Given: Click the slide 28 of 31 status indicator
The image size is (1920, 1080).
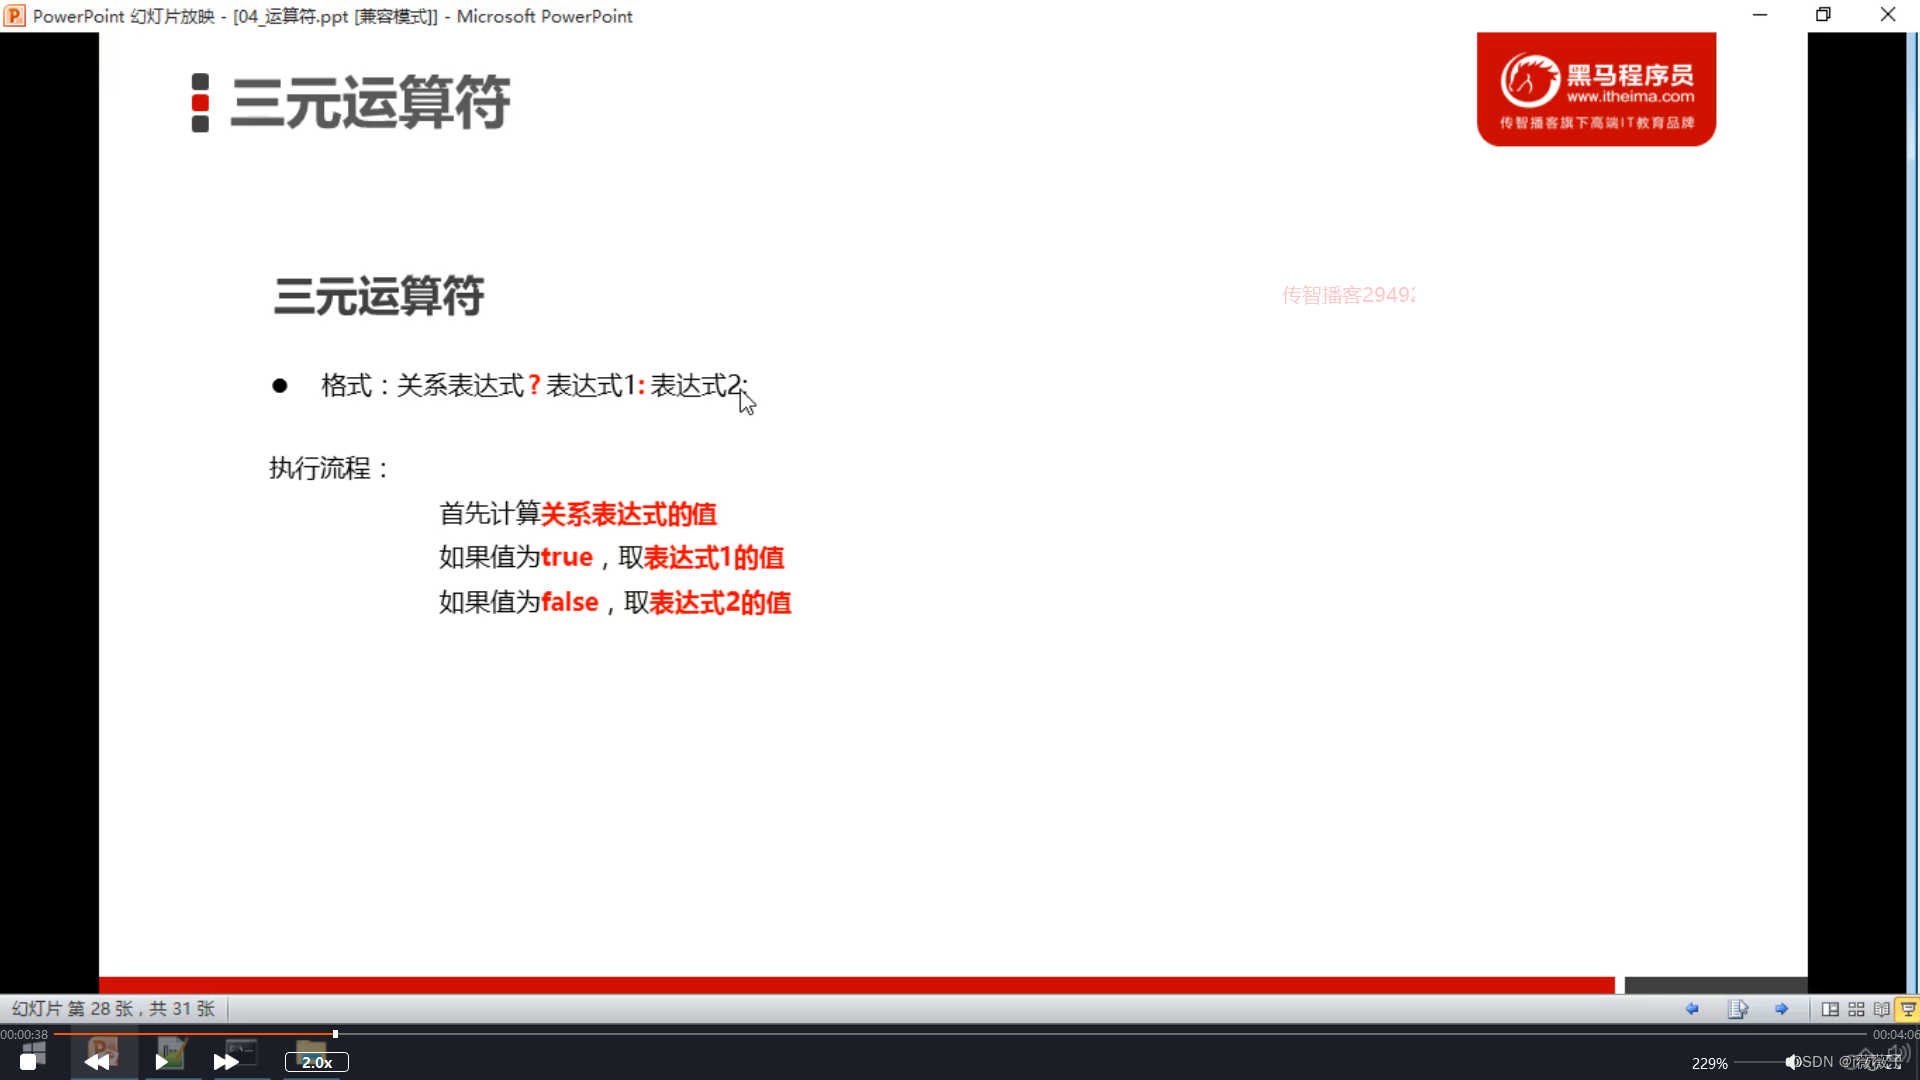Looking at the screenshot, I should (113, 1009).
